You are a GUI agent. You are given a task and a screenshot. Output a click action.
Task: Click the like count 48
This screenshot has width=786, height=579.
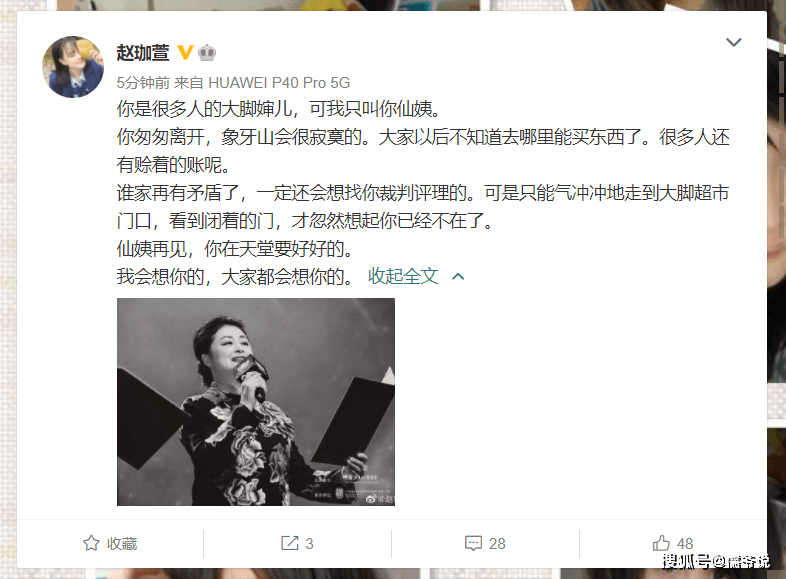[x=685, y=543]
